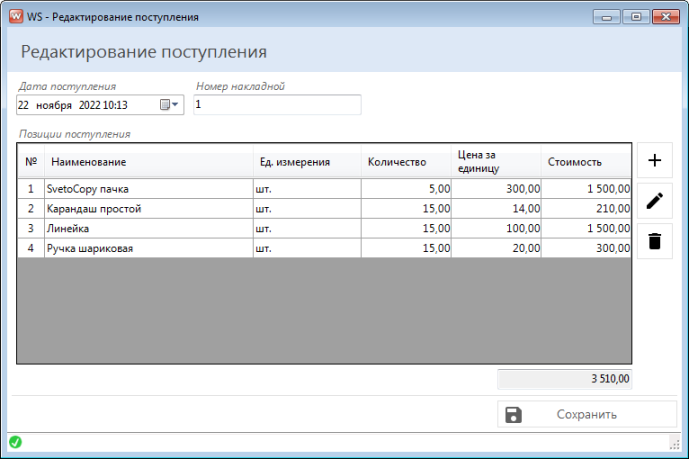Click the green status check icon

[15, 442]
